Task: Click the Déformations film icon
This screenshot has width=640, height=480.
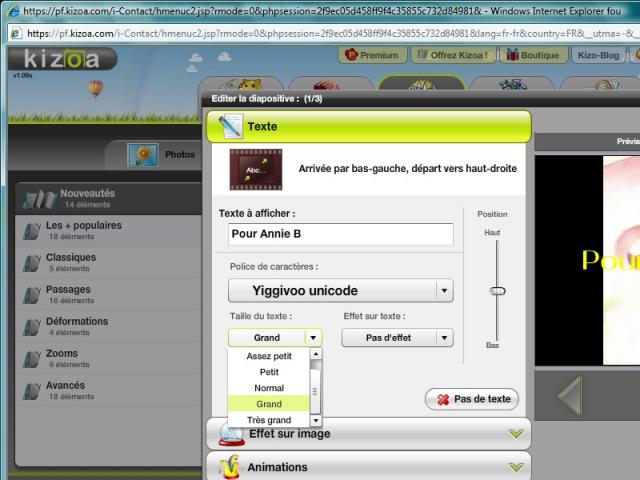Action: pyautogui.click(x=32, y=327)
